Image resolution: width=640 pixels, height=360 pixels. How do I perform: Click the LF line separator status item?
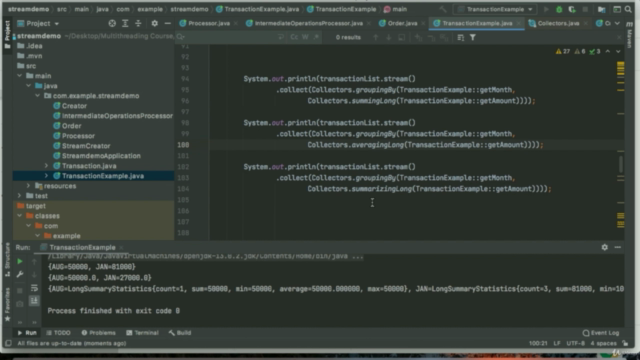coord(557,343)
